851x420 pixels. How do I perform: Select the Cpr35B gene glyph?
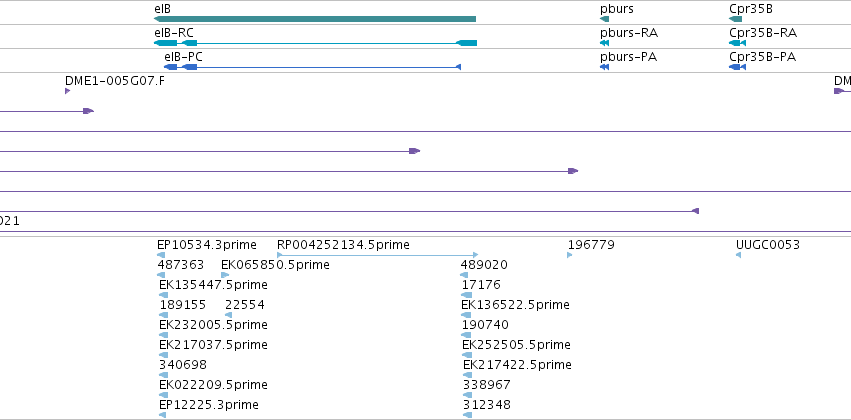(735, 19)
